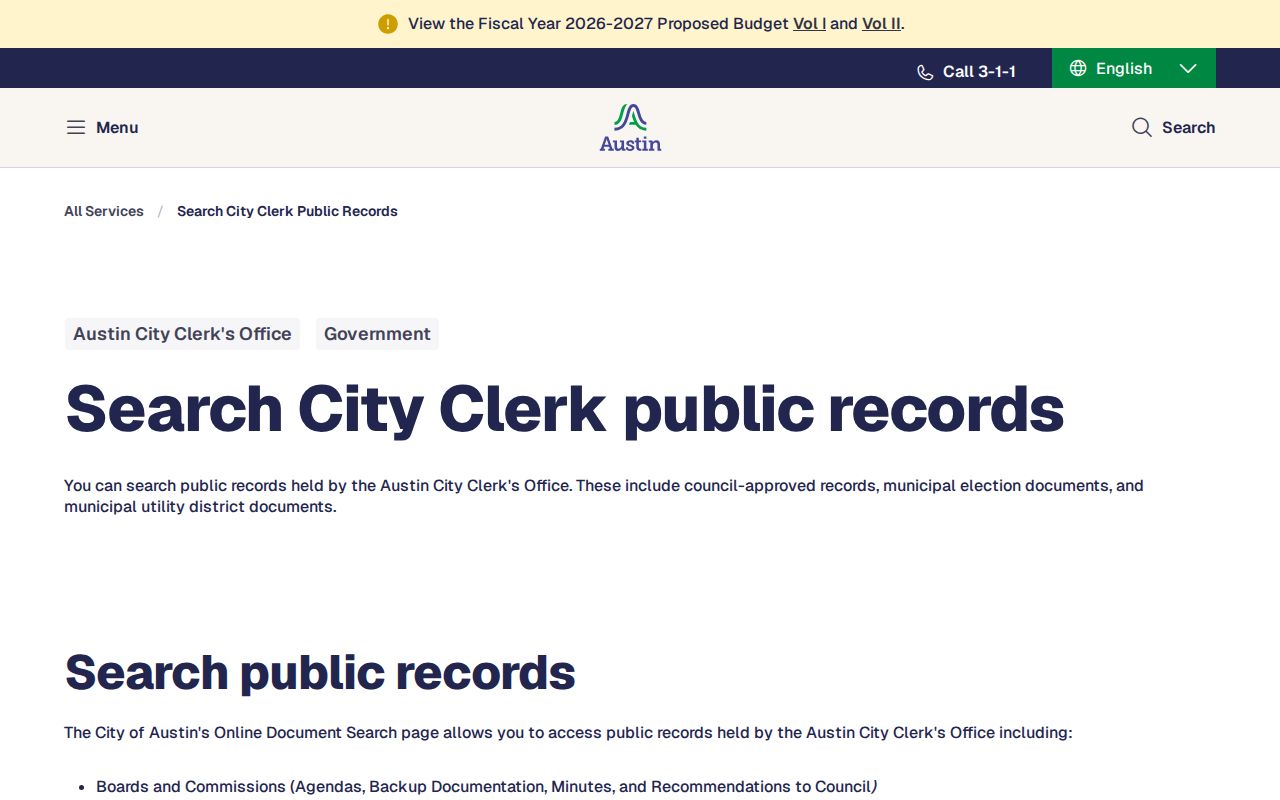Click the yellow alert icon in the banner

point(388,24)
